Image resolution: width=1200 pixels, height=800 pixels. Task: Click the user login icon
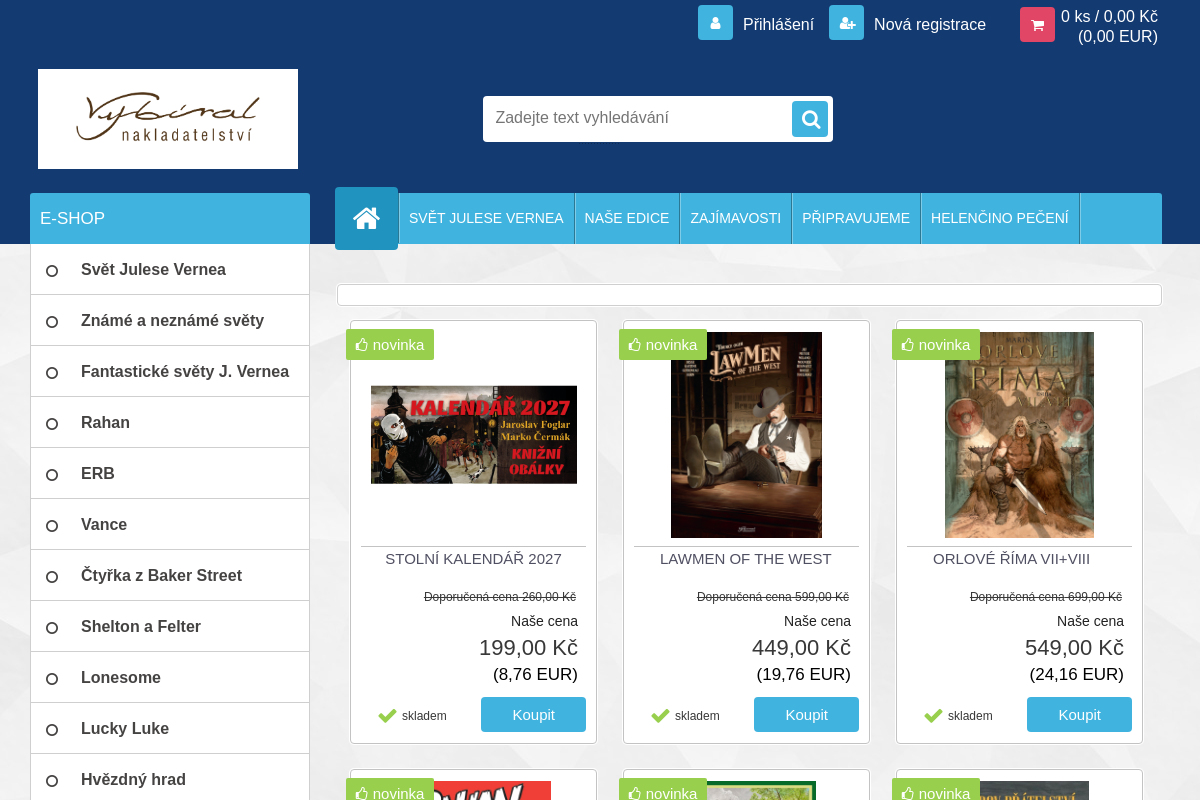pyautogui.click(x=715, y=23)
